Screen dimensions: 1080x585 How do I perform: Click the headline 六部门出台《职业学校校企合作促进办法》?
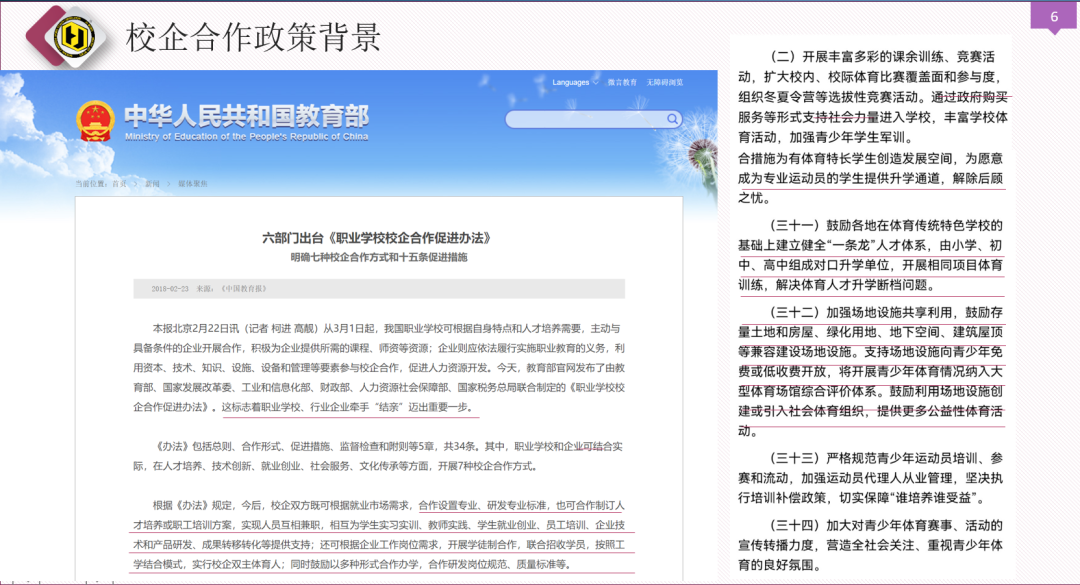(x=378, y=238)
